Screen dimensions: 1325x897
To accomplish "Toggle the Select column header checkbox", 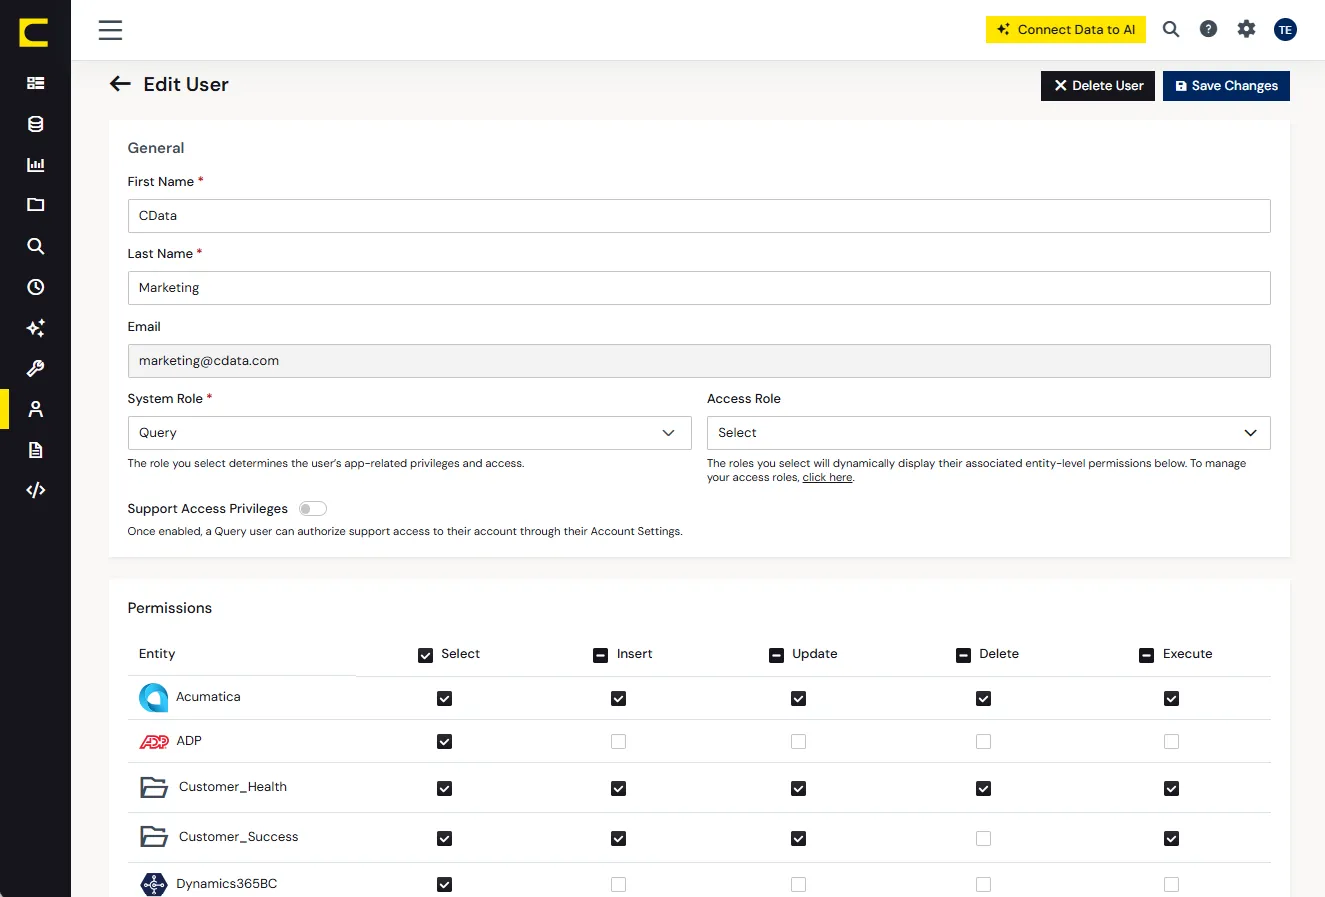I will [x=425, y=655].
